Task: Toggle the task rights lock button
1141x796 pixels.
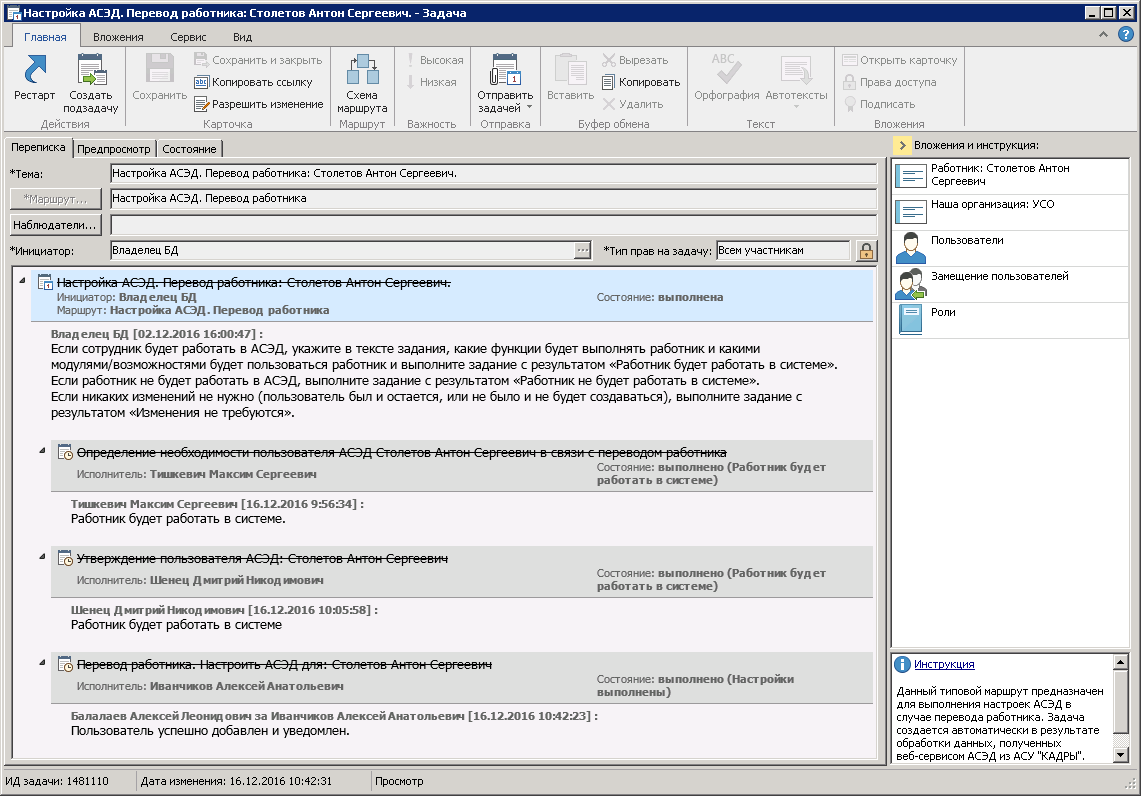Action: pyautogui.click(x=863, y=251)
